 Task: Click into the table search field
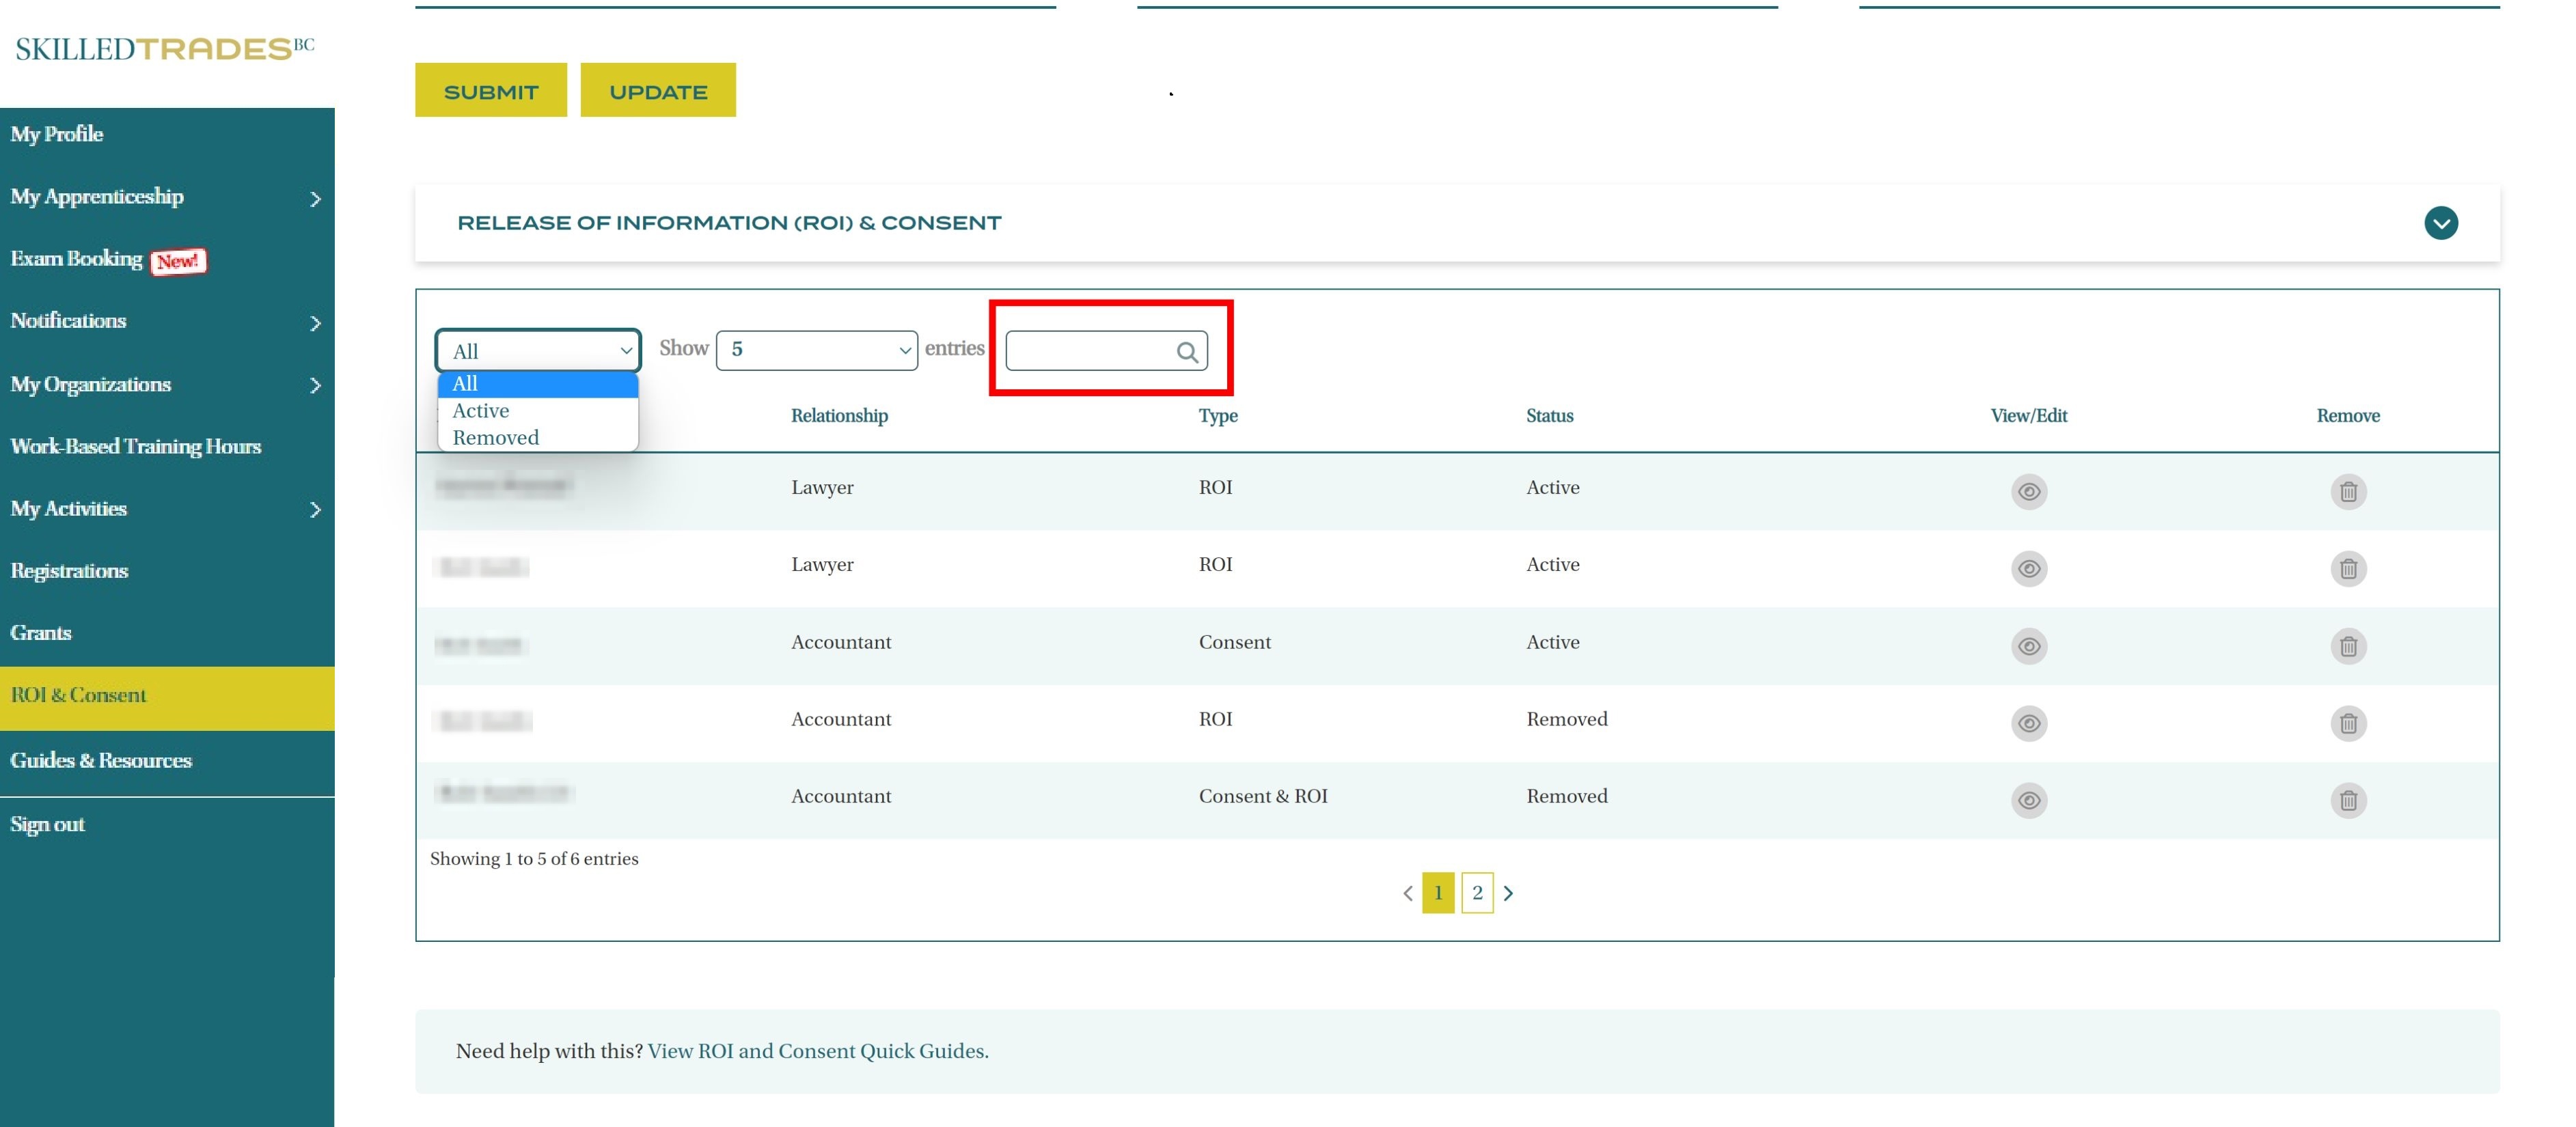tap(1090, 351)
